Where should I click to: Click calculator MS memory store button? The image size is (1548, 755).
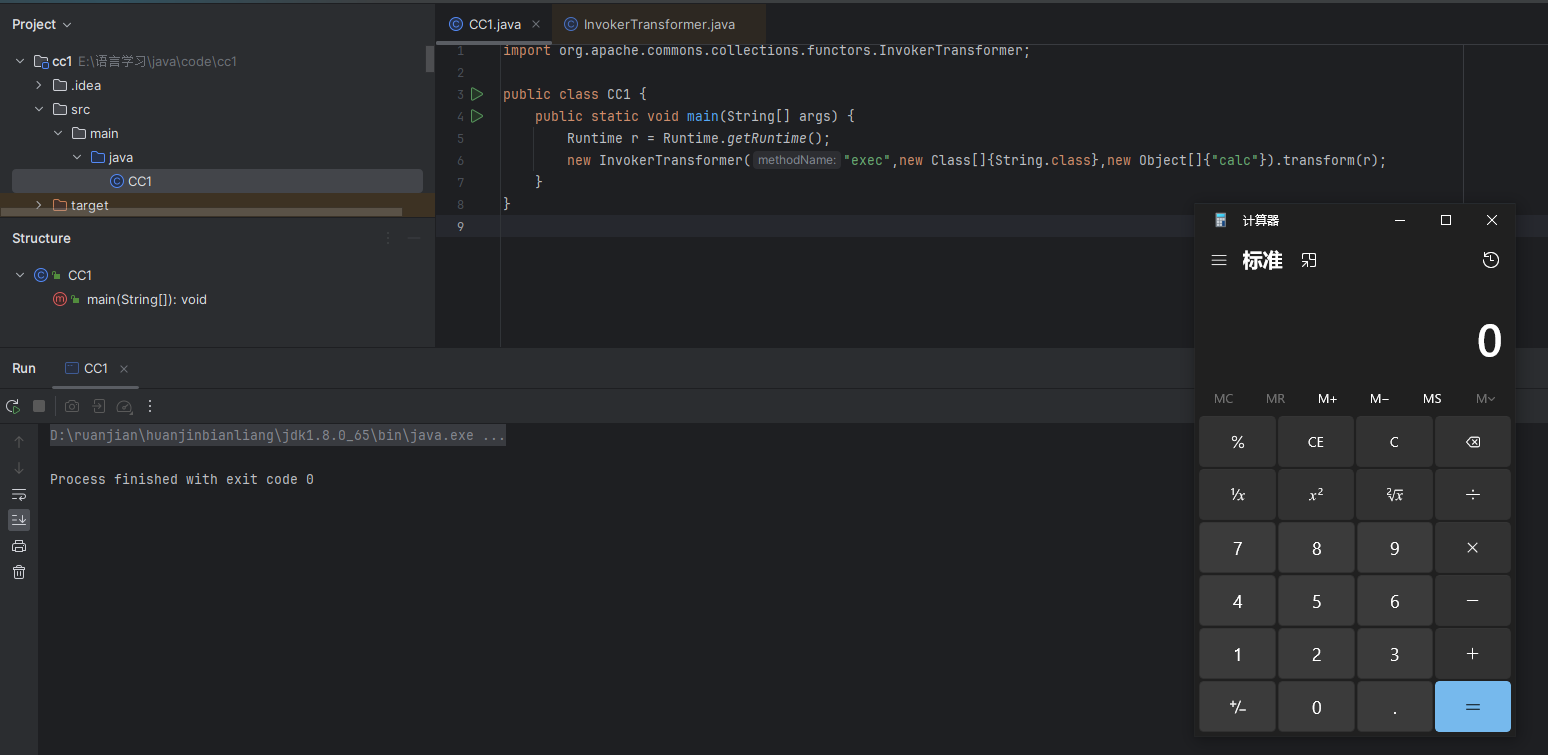[x=1432, y=399]
